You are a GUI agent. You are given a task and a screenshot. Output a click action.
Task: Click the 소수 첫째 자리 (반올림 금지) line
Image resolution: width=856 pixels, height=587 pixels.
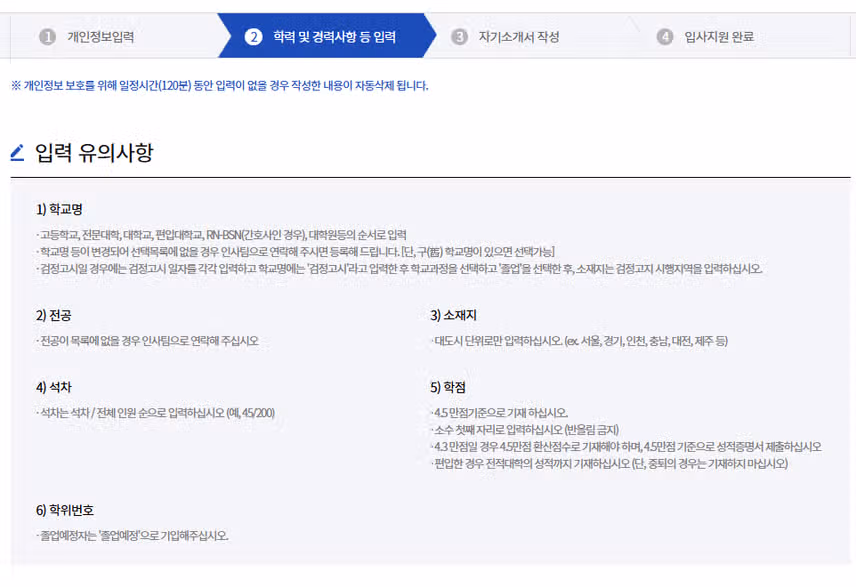click(525, 430)
